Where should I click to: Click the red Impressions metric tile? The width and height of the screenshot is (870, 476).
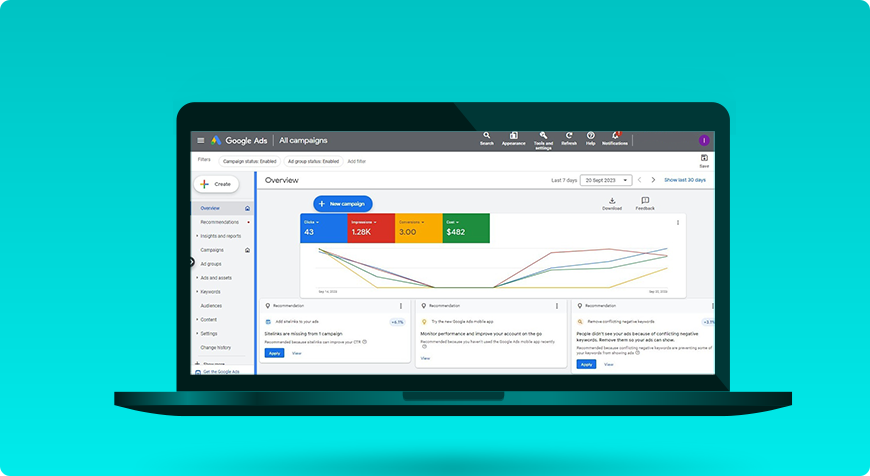pos(371,228)
